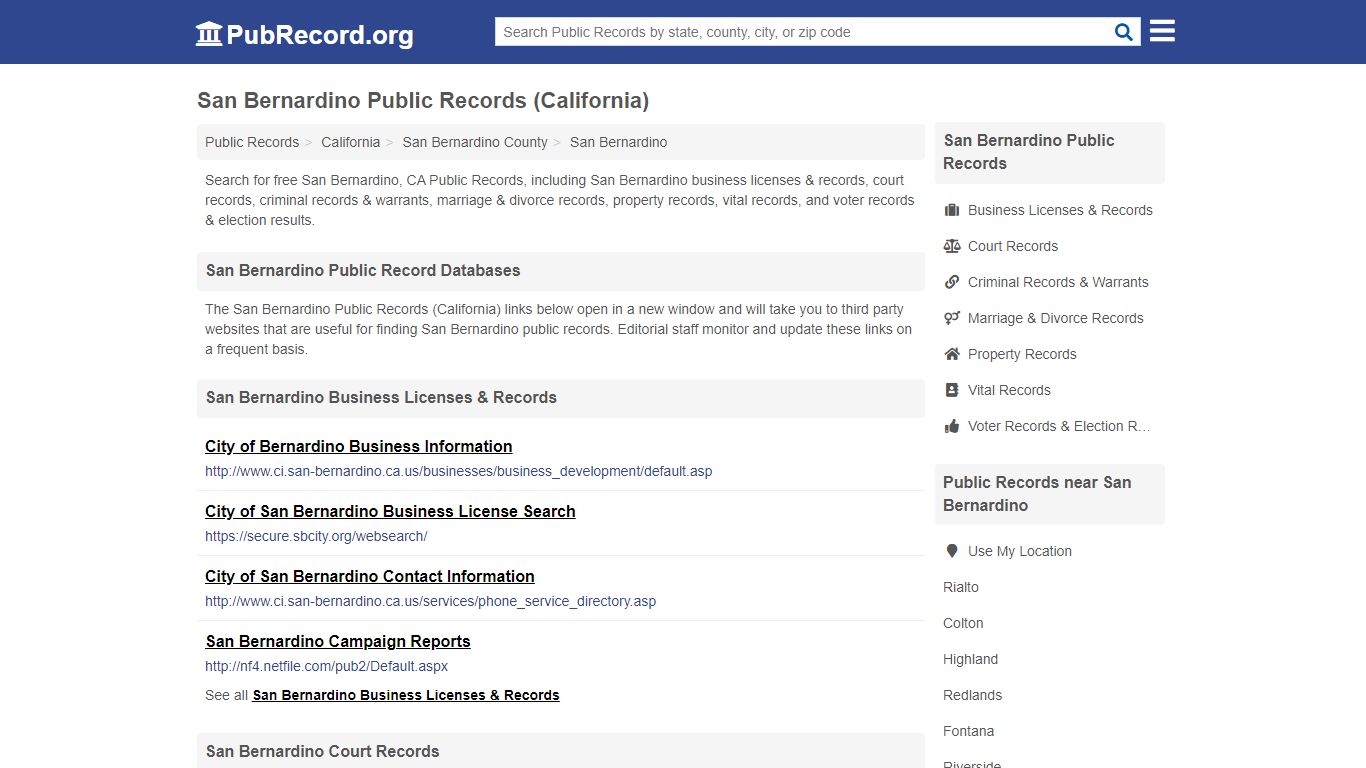Visit secure.sbcity.org websearch URL
Viewport: 1366px width, 768px height.
tap(316, 536)
